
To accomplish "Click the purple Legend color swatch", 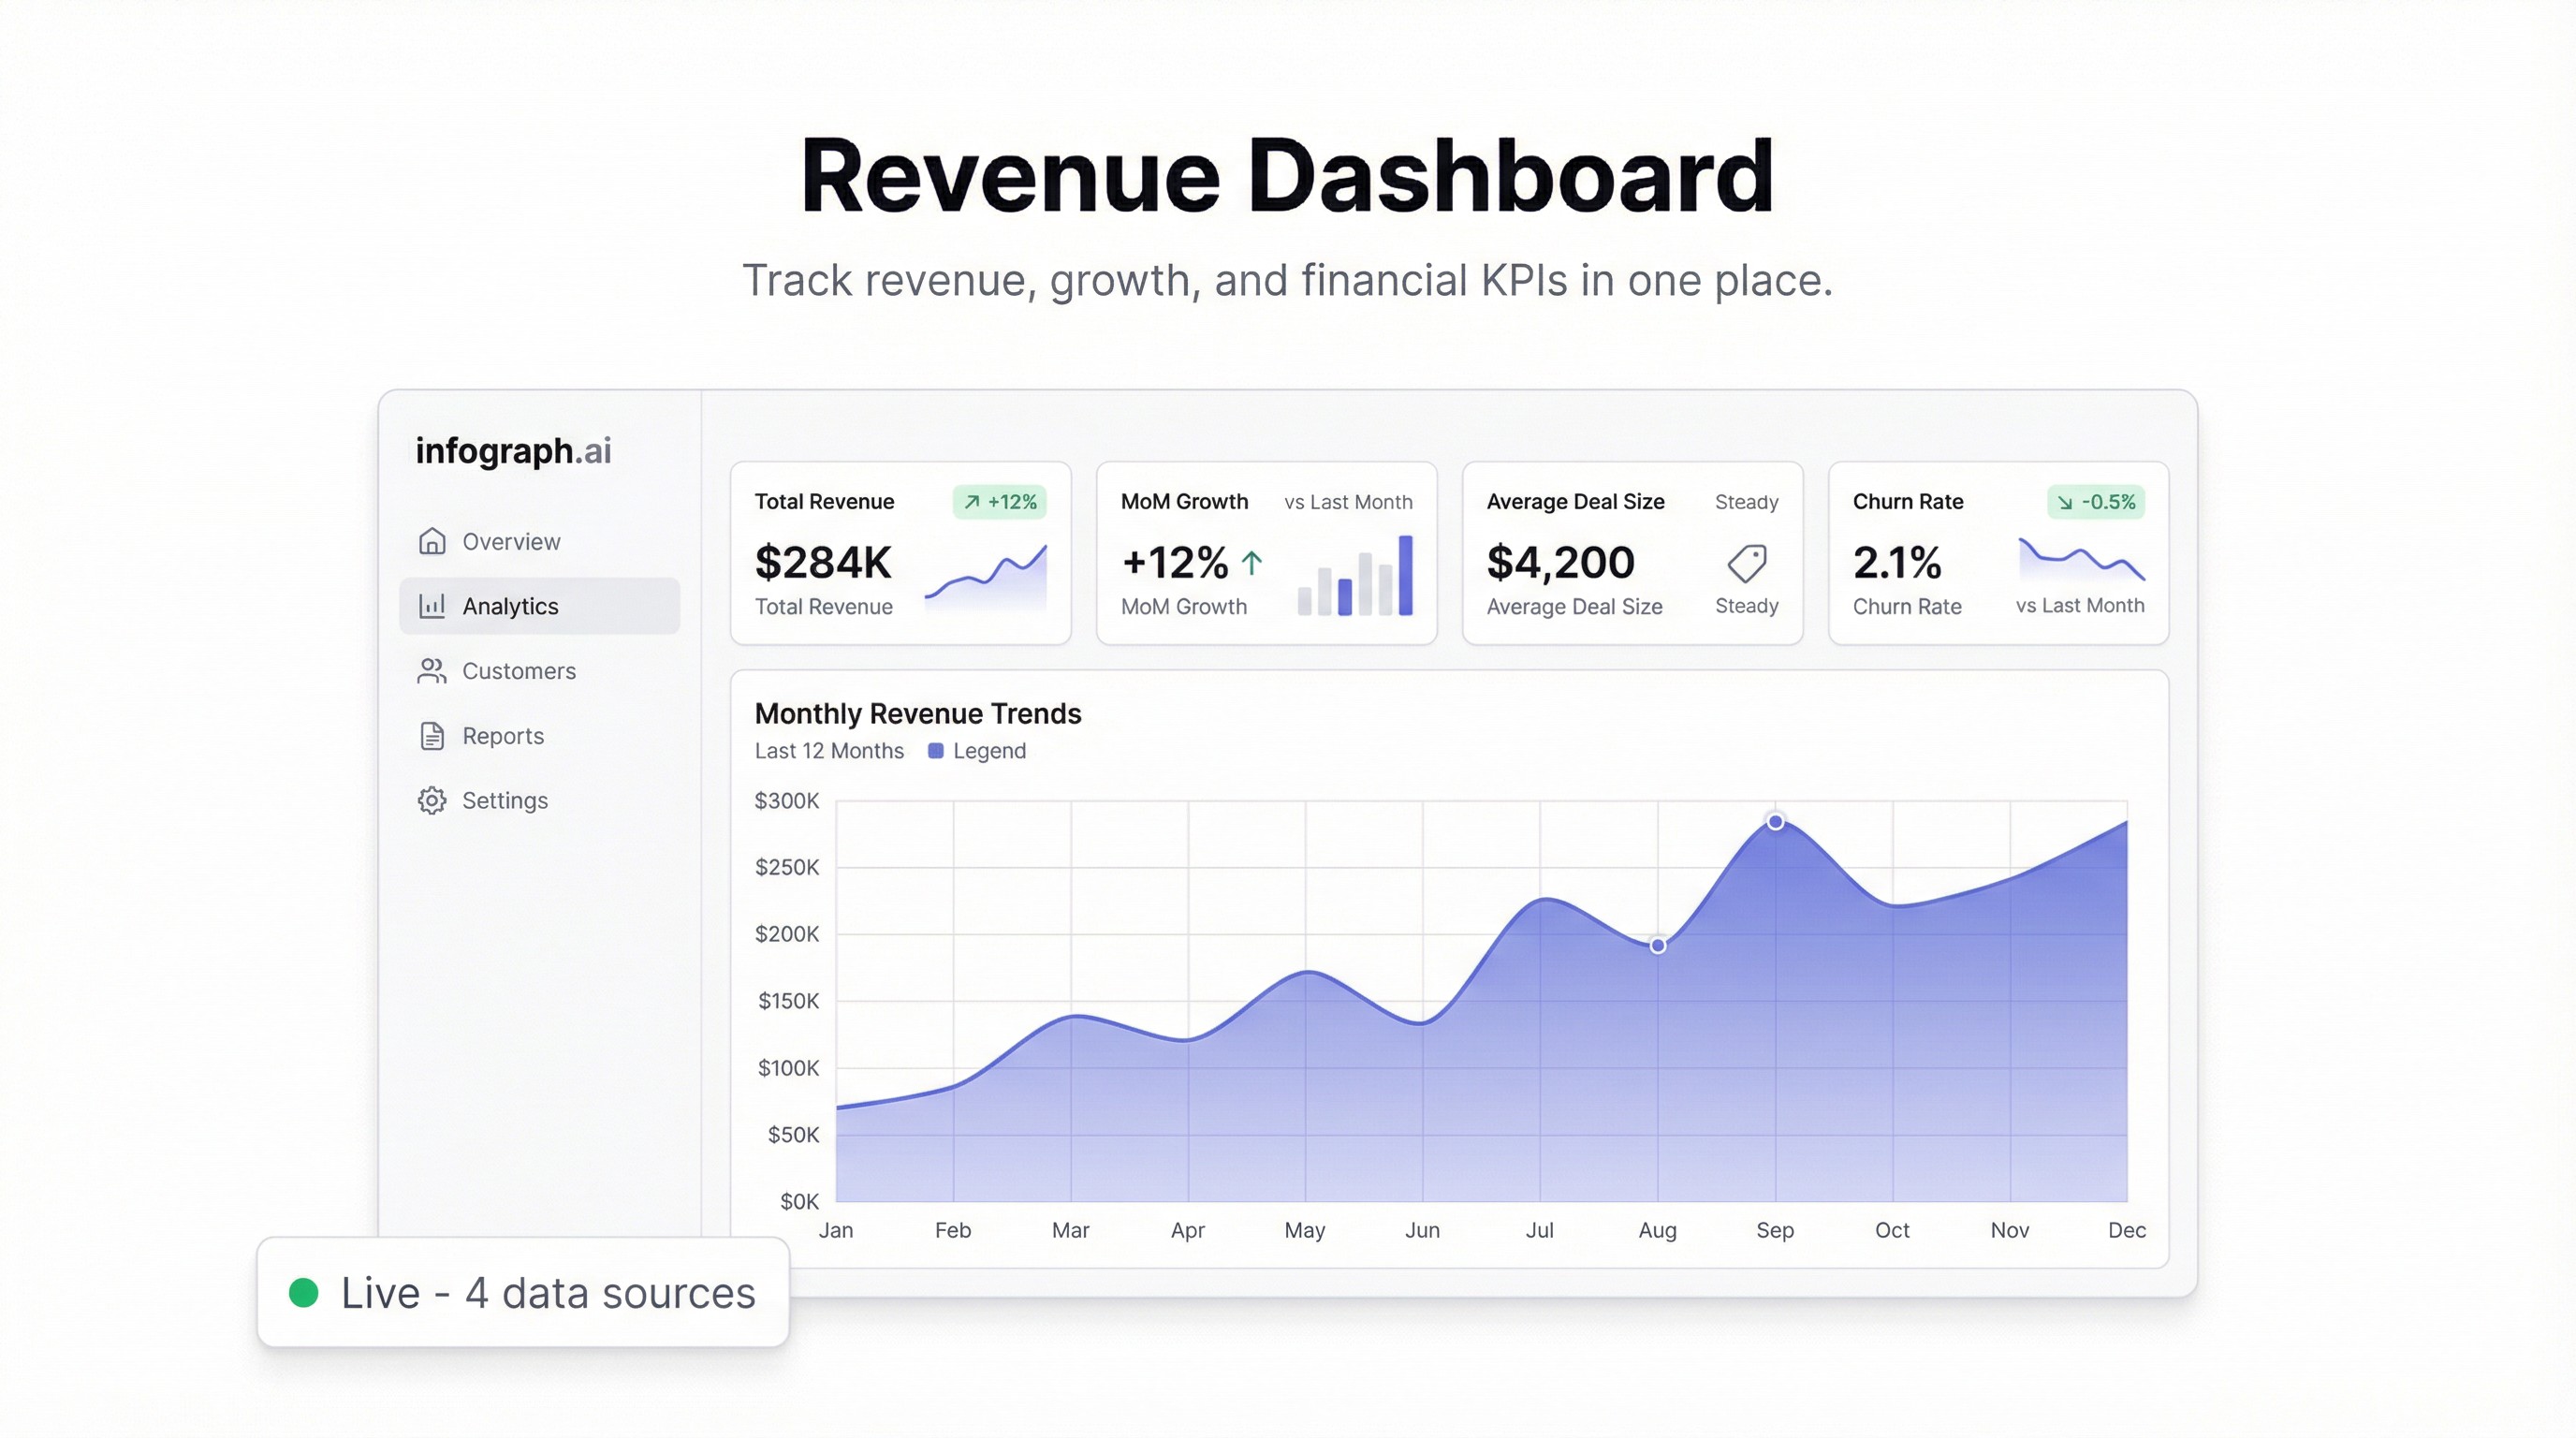I will pyautogui.click(x=936, y=750).
